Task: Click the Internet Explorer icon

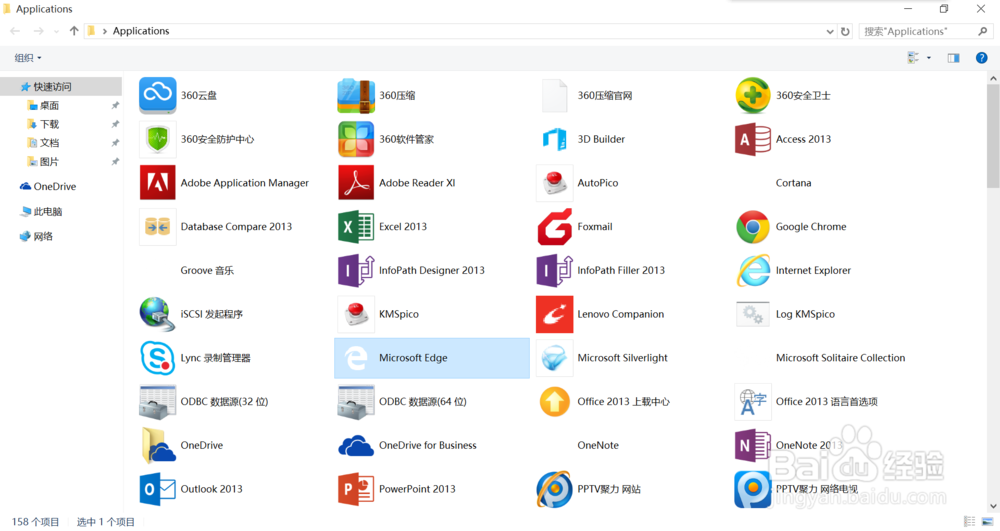Action: tap(753, 270)
